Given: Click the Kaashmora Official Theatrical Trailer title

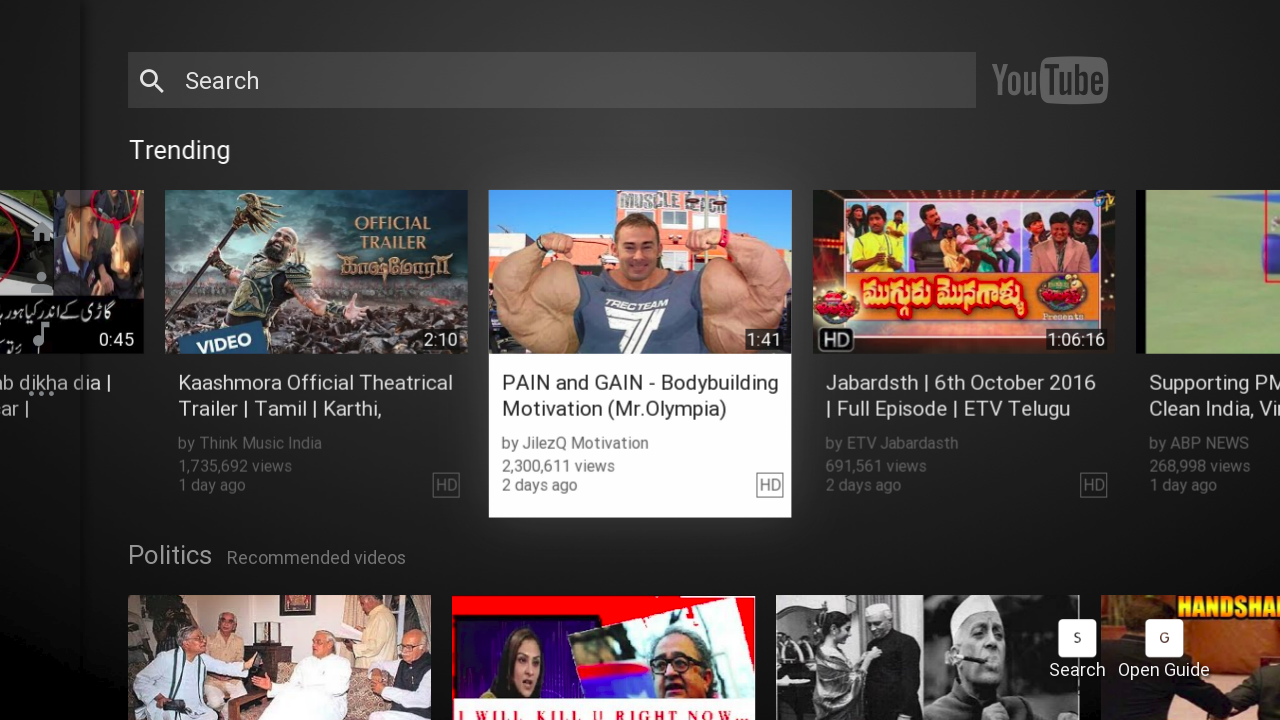Looking at the screenshot, I should coord(316,396).
